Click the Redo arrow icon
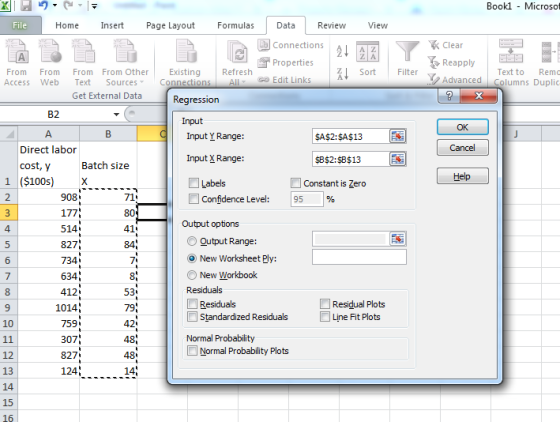Image resolution: width=560 pixels, height=422 pixels. [69, 5]
